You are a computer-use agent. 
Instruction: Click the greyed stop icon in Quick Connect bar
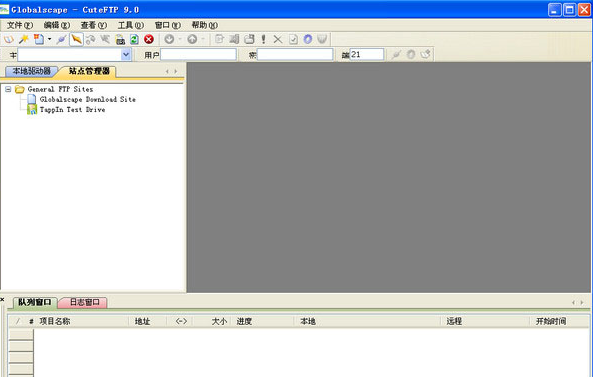pyautogui.click(x=411, y=55)
